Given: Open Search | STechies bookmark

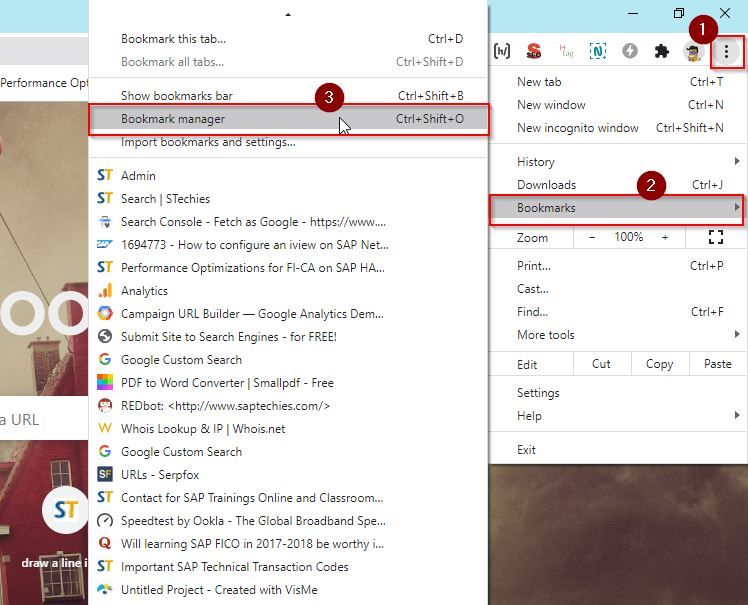Looking at the screenshot, I should pyautogui.click(x=288, y=198).
